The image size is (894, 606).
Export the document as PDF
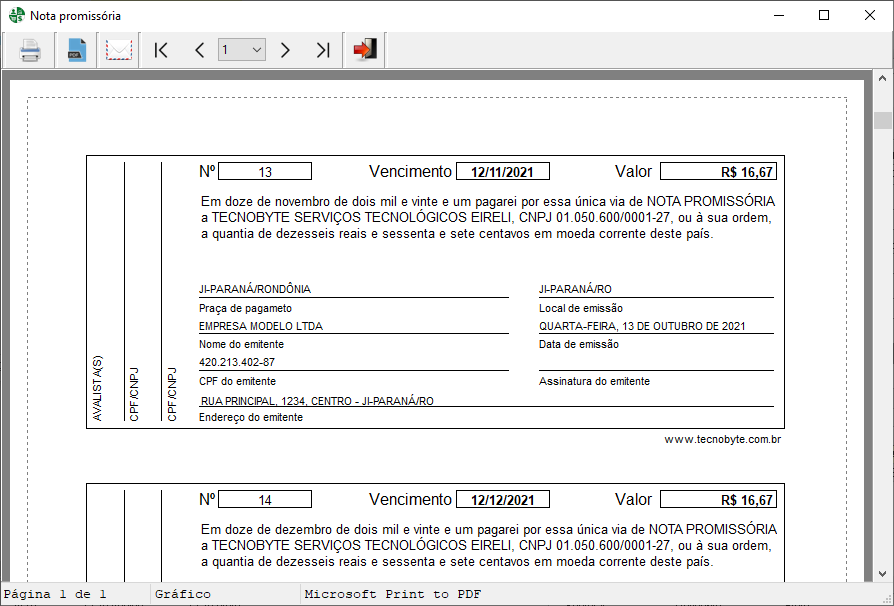point(74,49)
